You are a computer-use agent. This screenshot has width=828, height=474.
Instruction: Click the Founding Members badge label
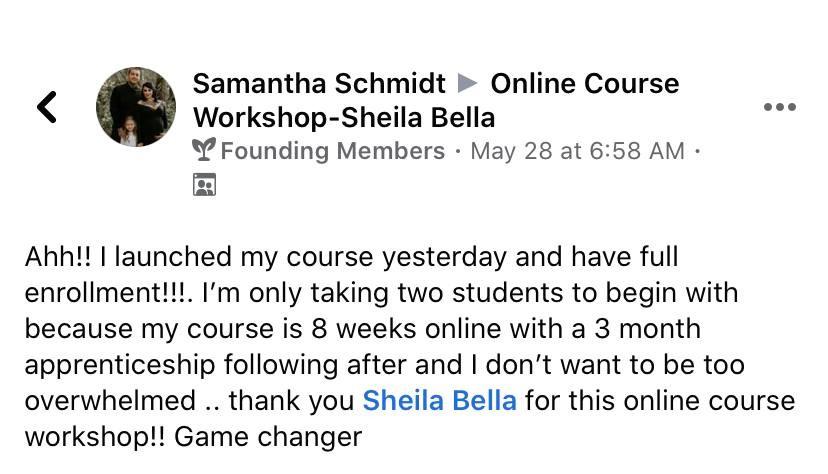tap(332, 151)
